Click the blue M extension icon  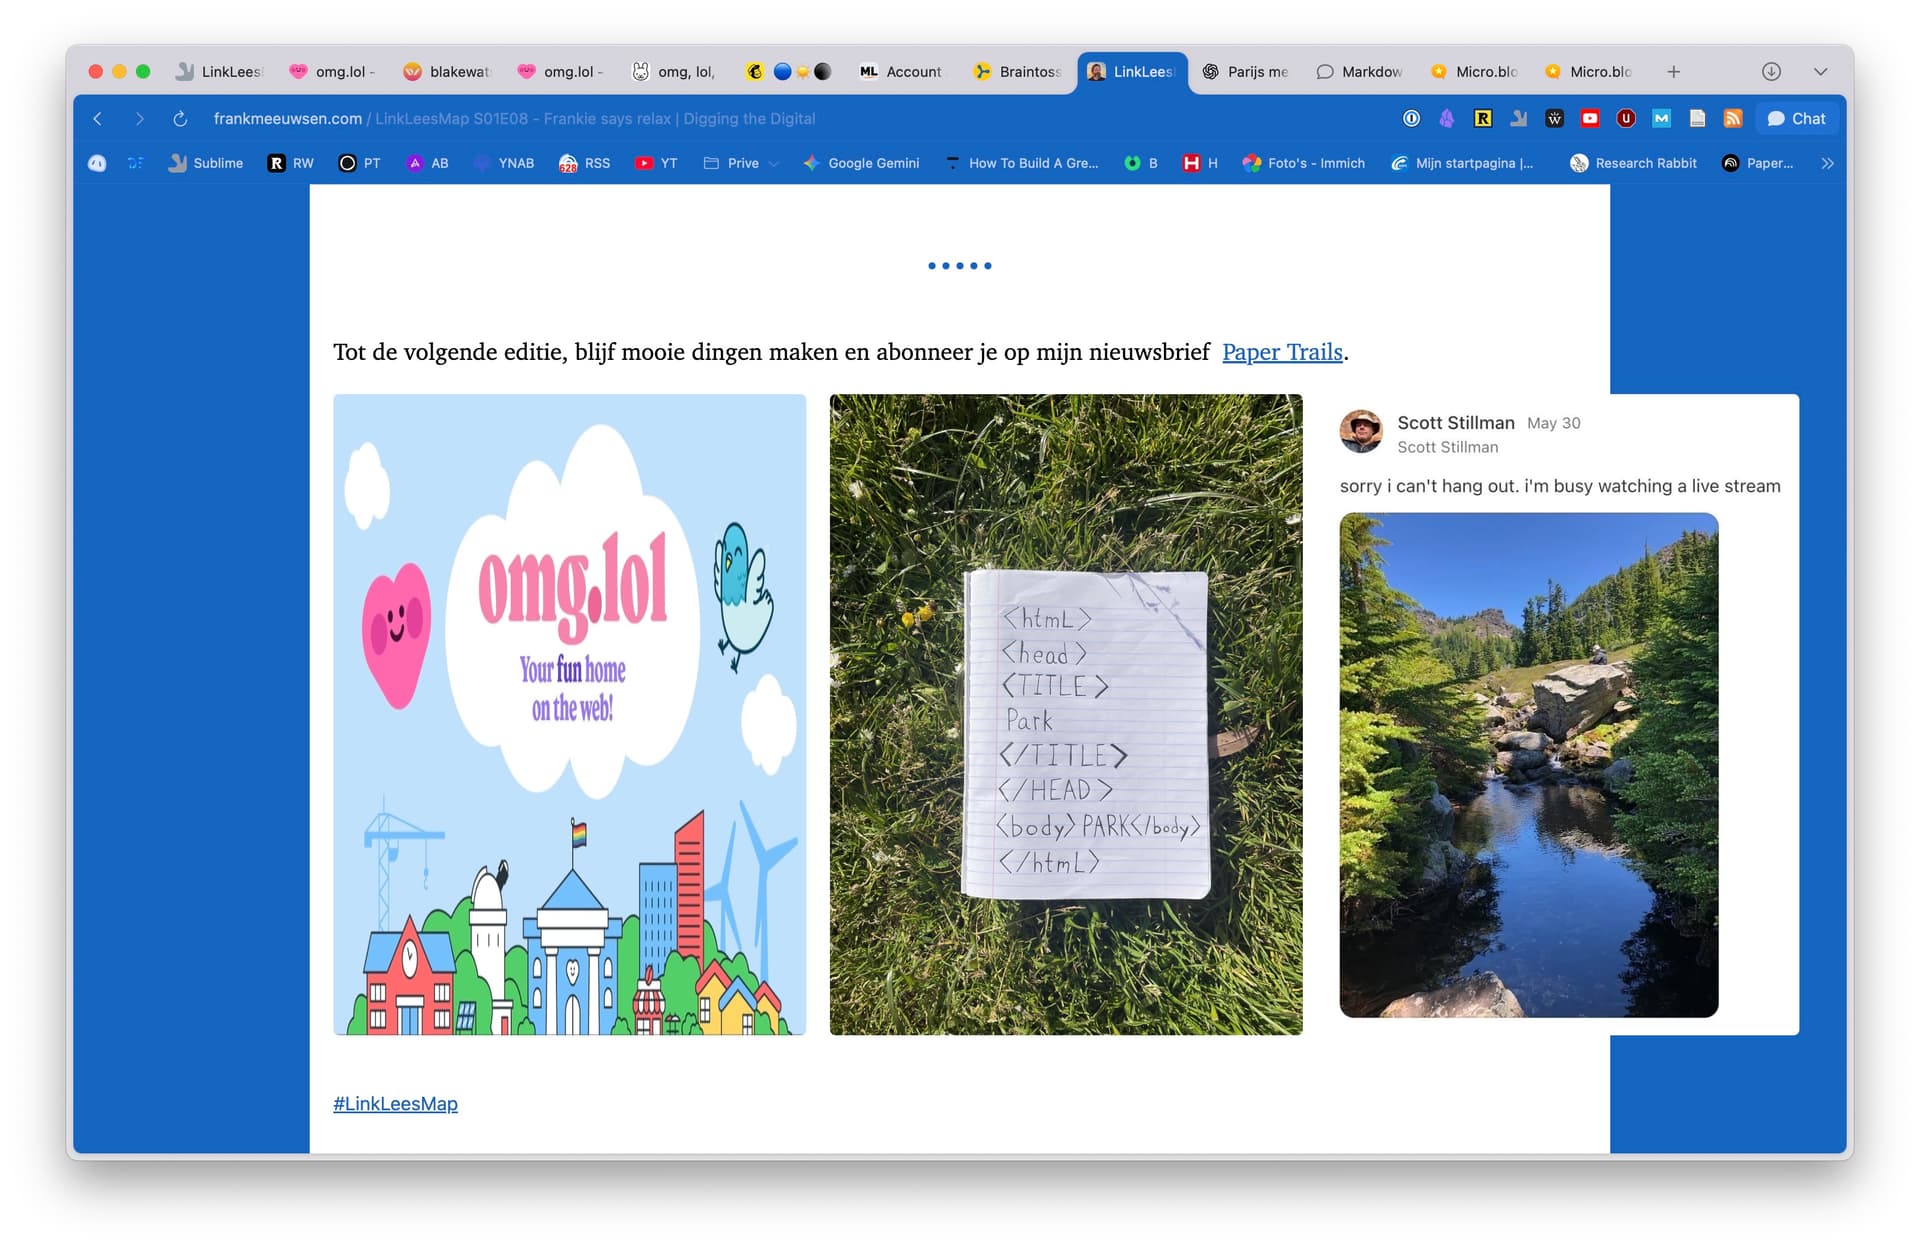1661,118
